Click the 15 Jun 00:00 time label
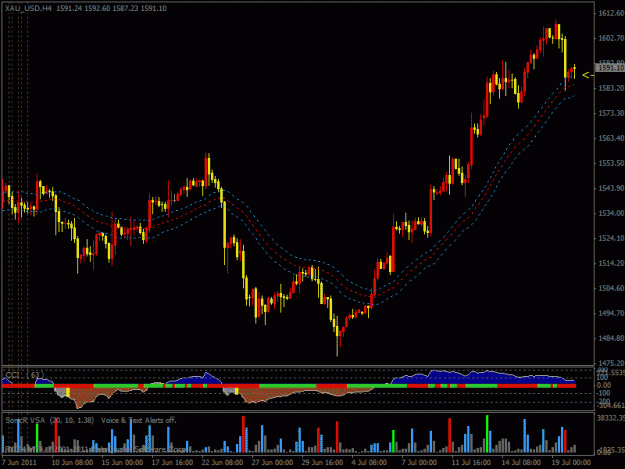This screenshot has width=625, height=469. (122, 463)
